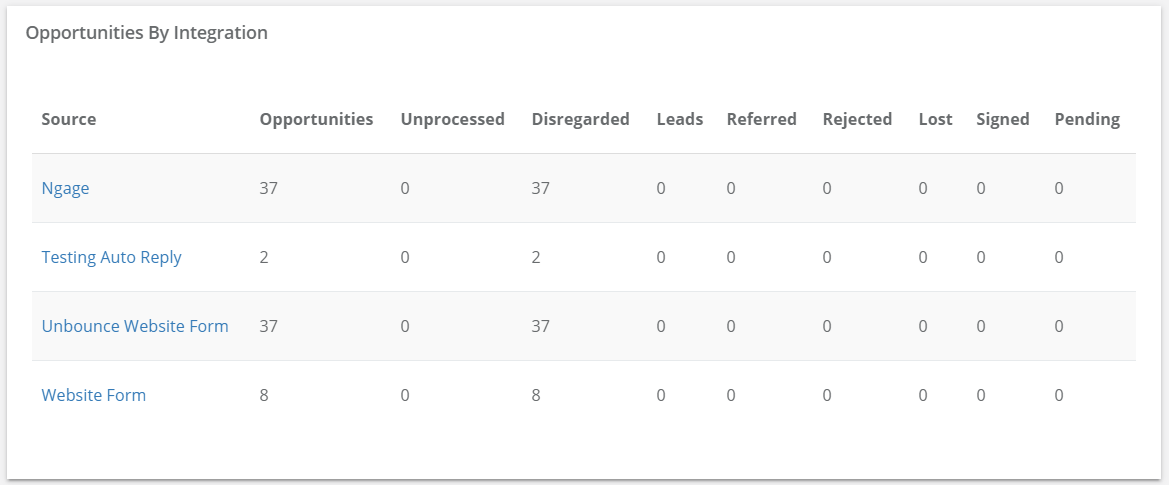Click the Opportunities By Integration title

pyautogui.click(x=147, y=33)
